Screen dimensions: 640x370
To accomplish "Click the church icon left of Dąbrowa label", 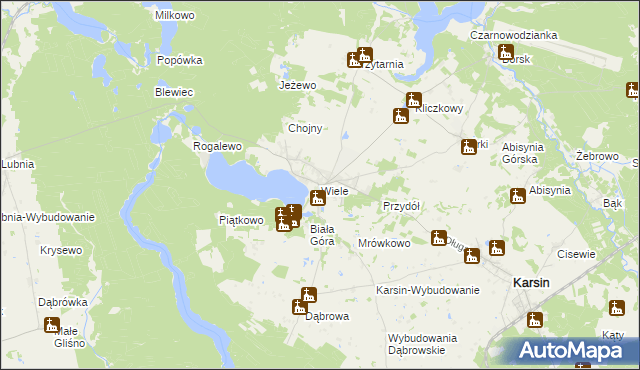I will click(x=300, y=307).
